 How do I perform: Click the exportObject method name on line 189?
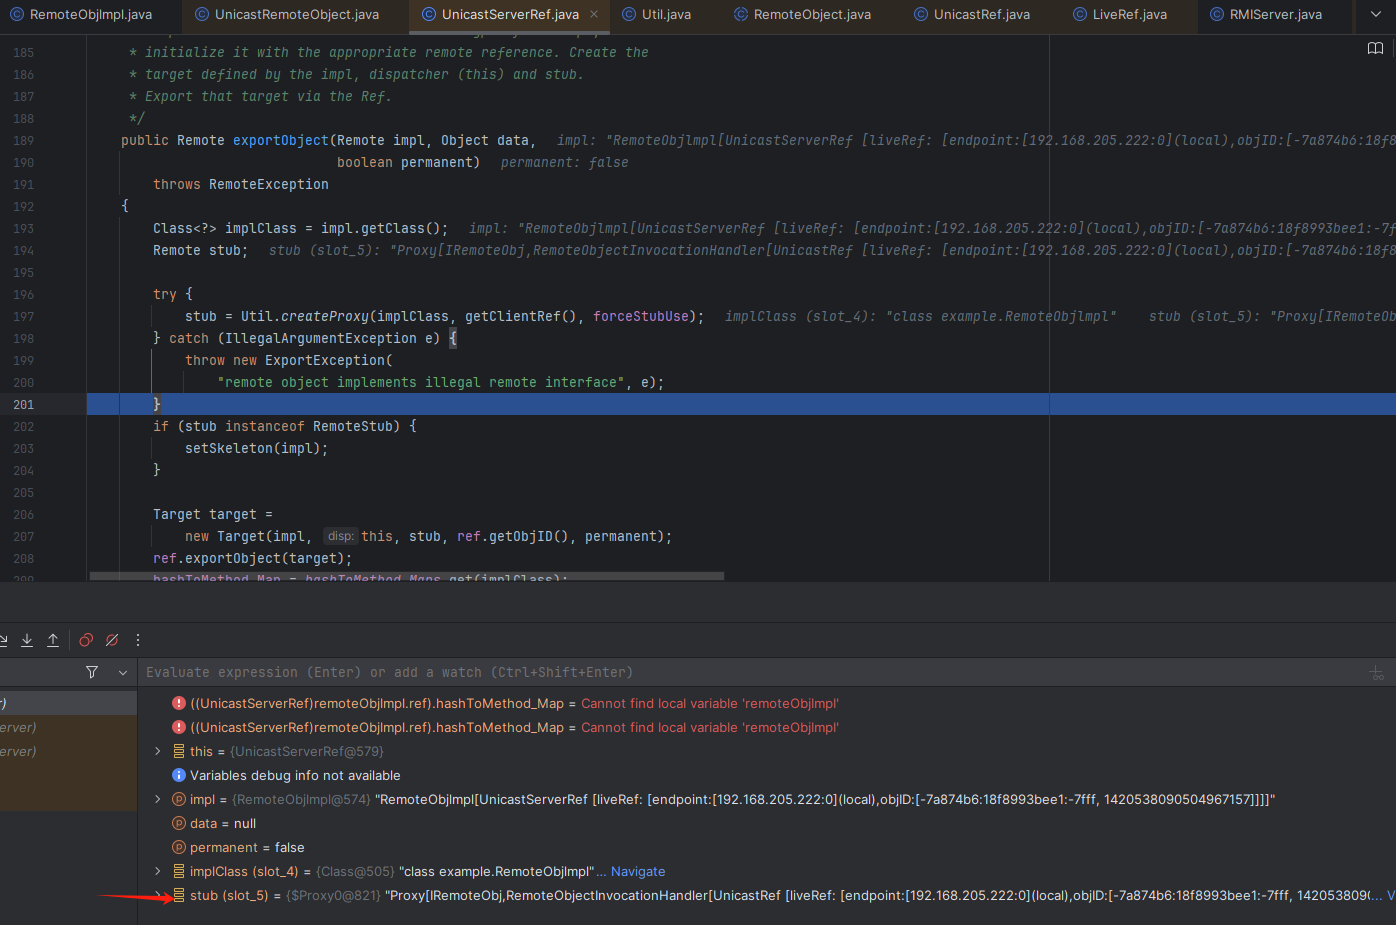tap(281, 140)
